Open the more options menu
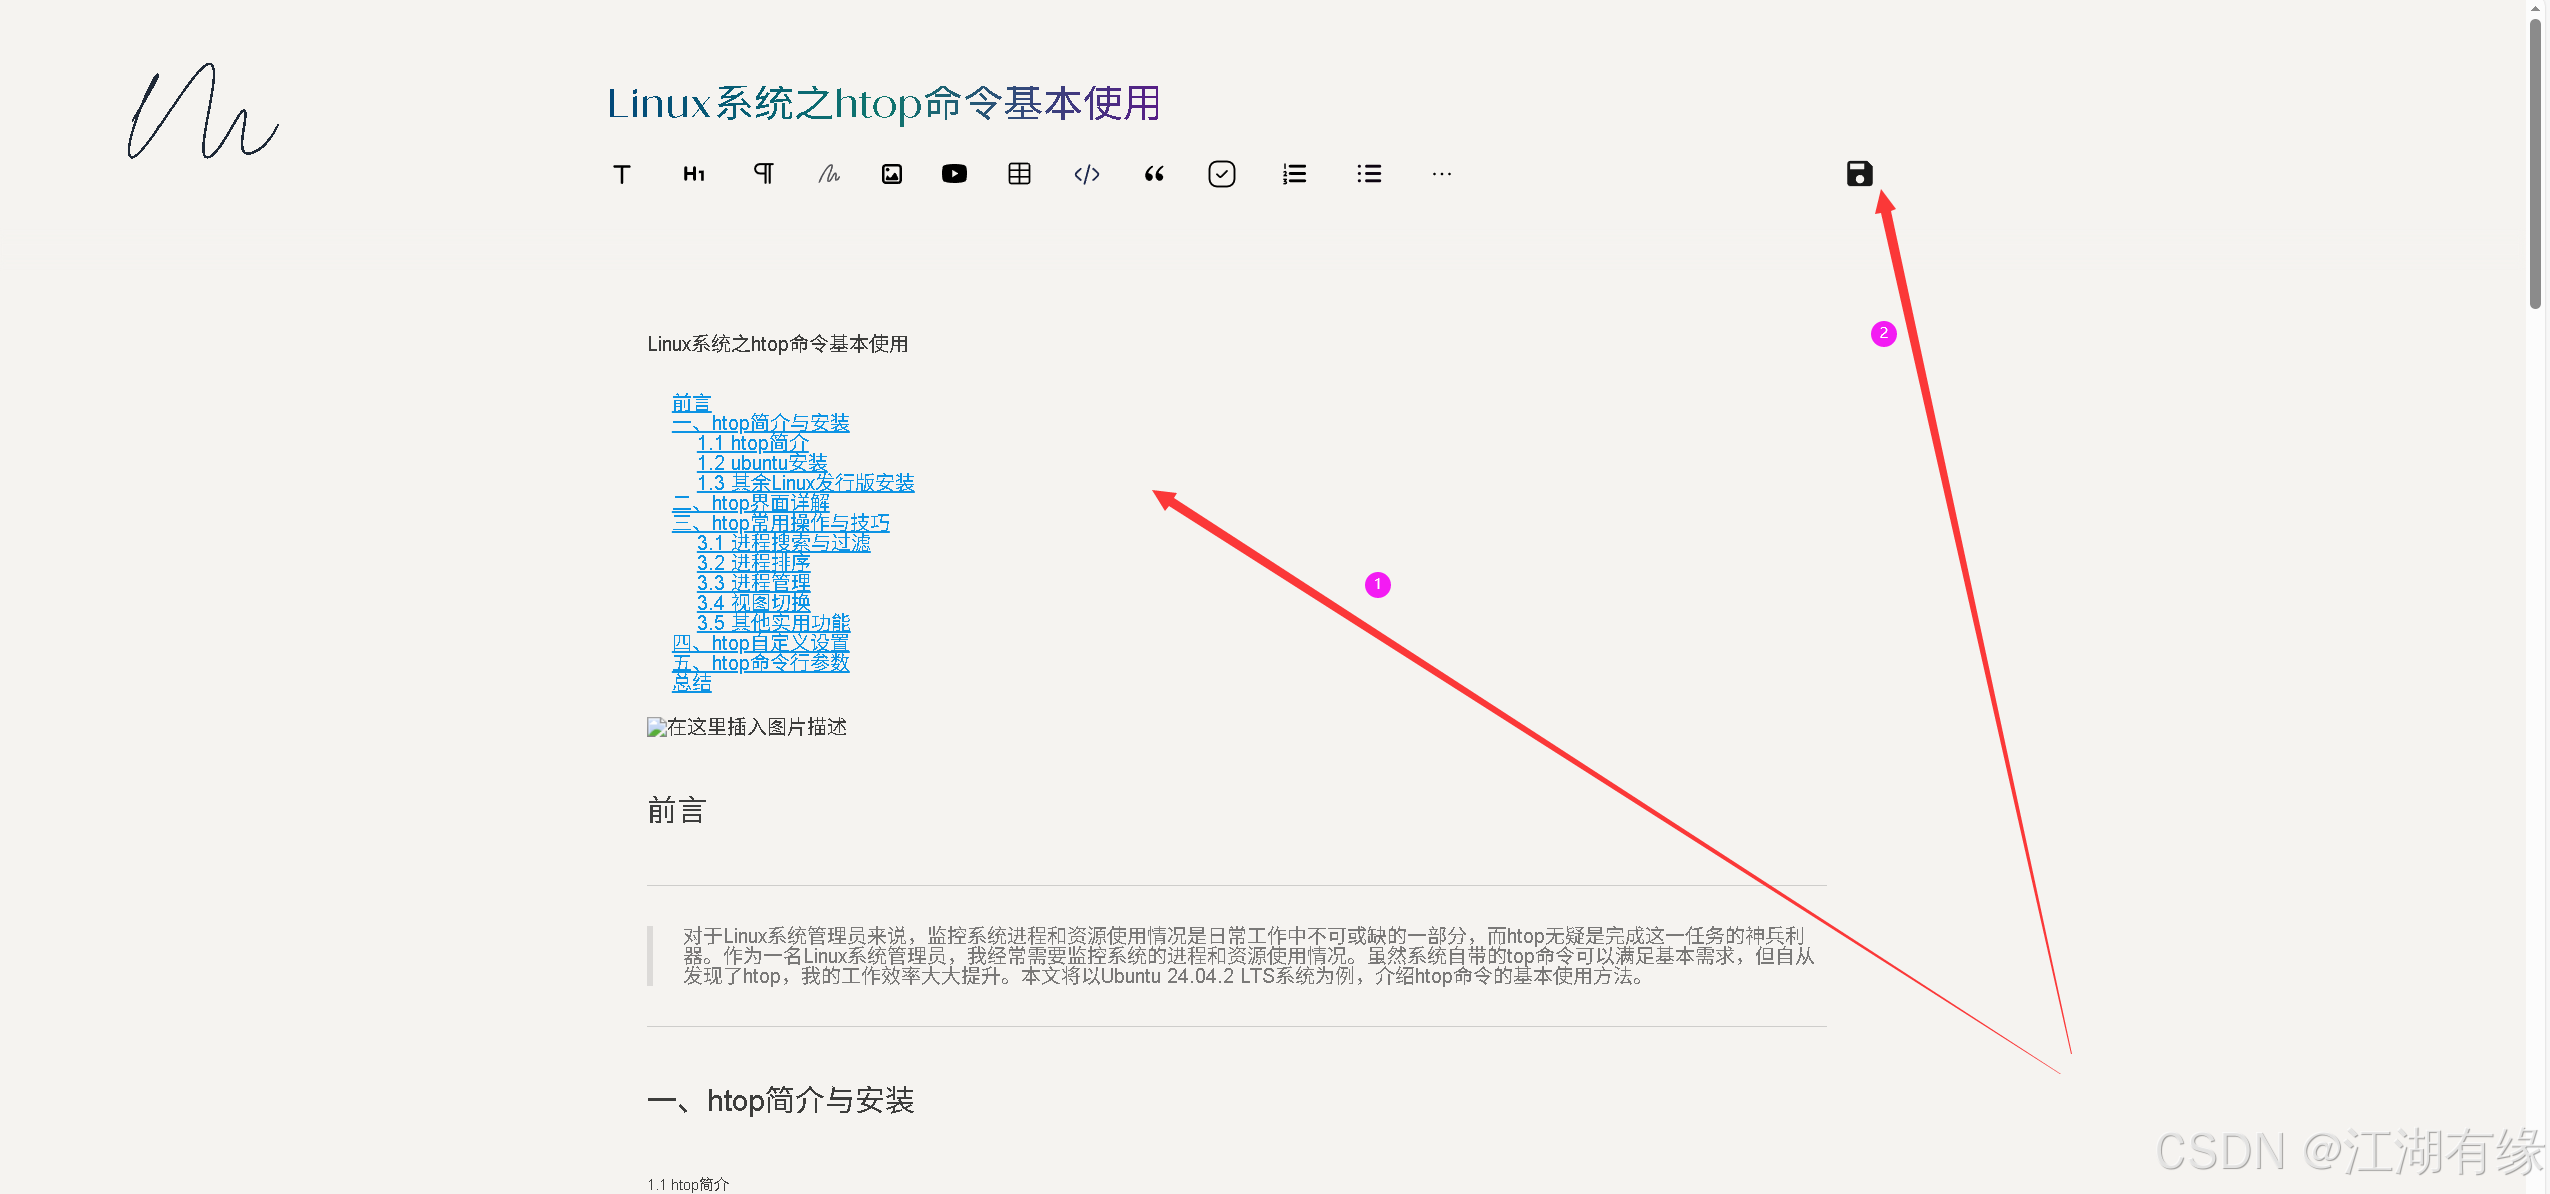 (1441, 173)
